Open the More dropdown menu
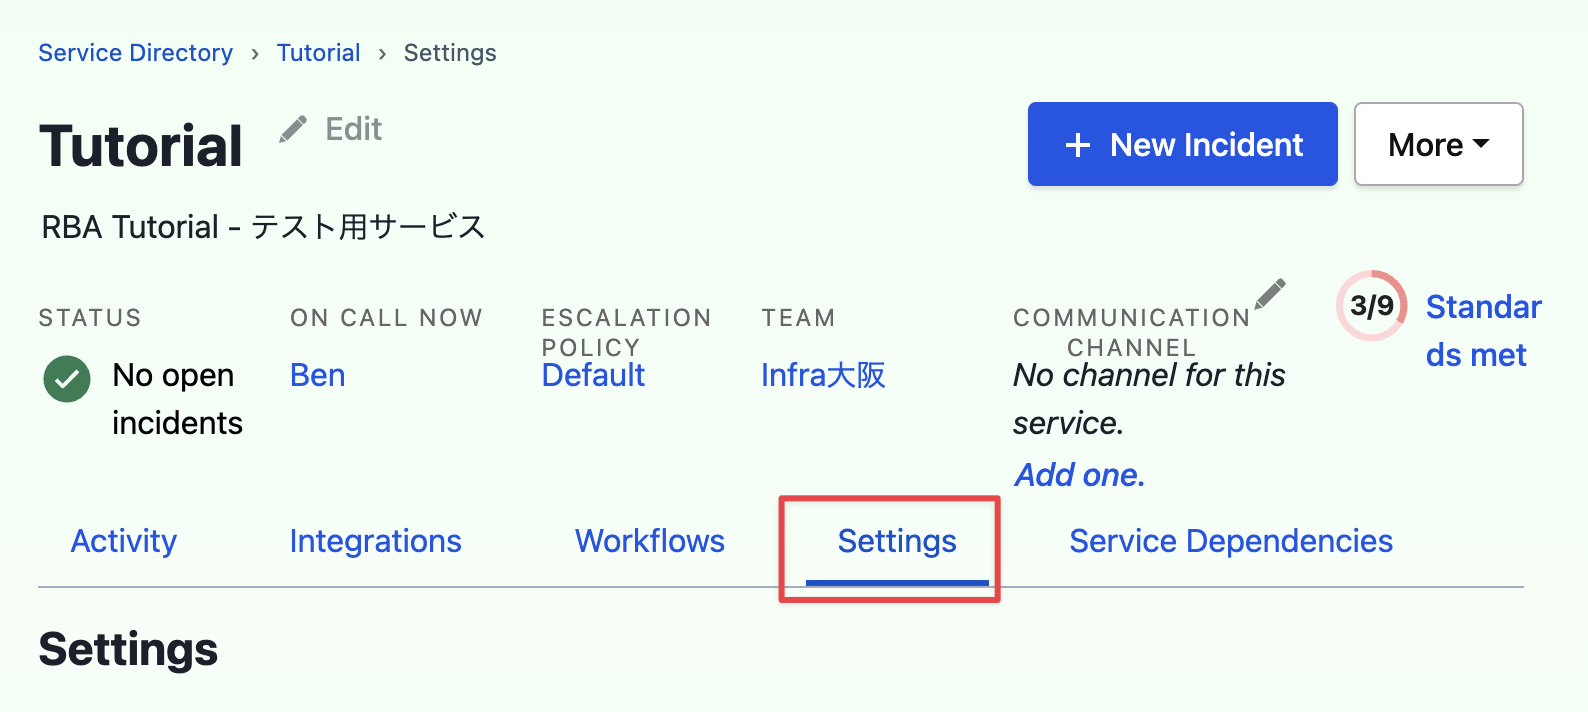1588x712 pixels. [1438, 144]
